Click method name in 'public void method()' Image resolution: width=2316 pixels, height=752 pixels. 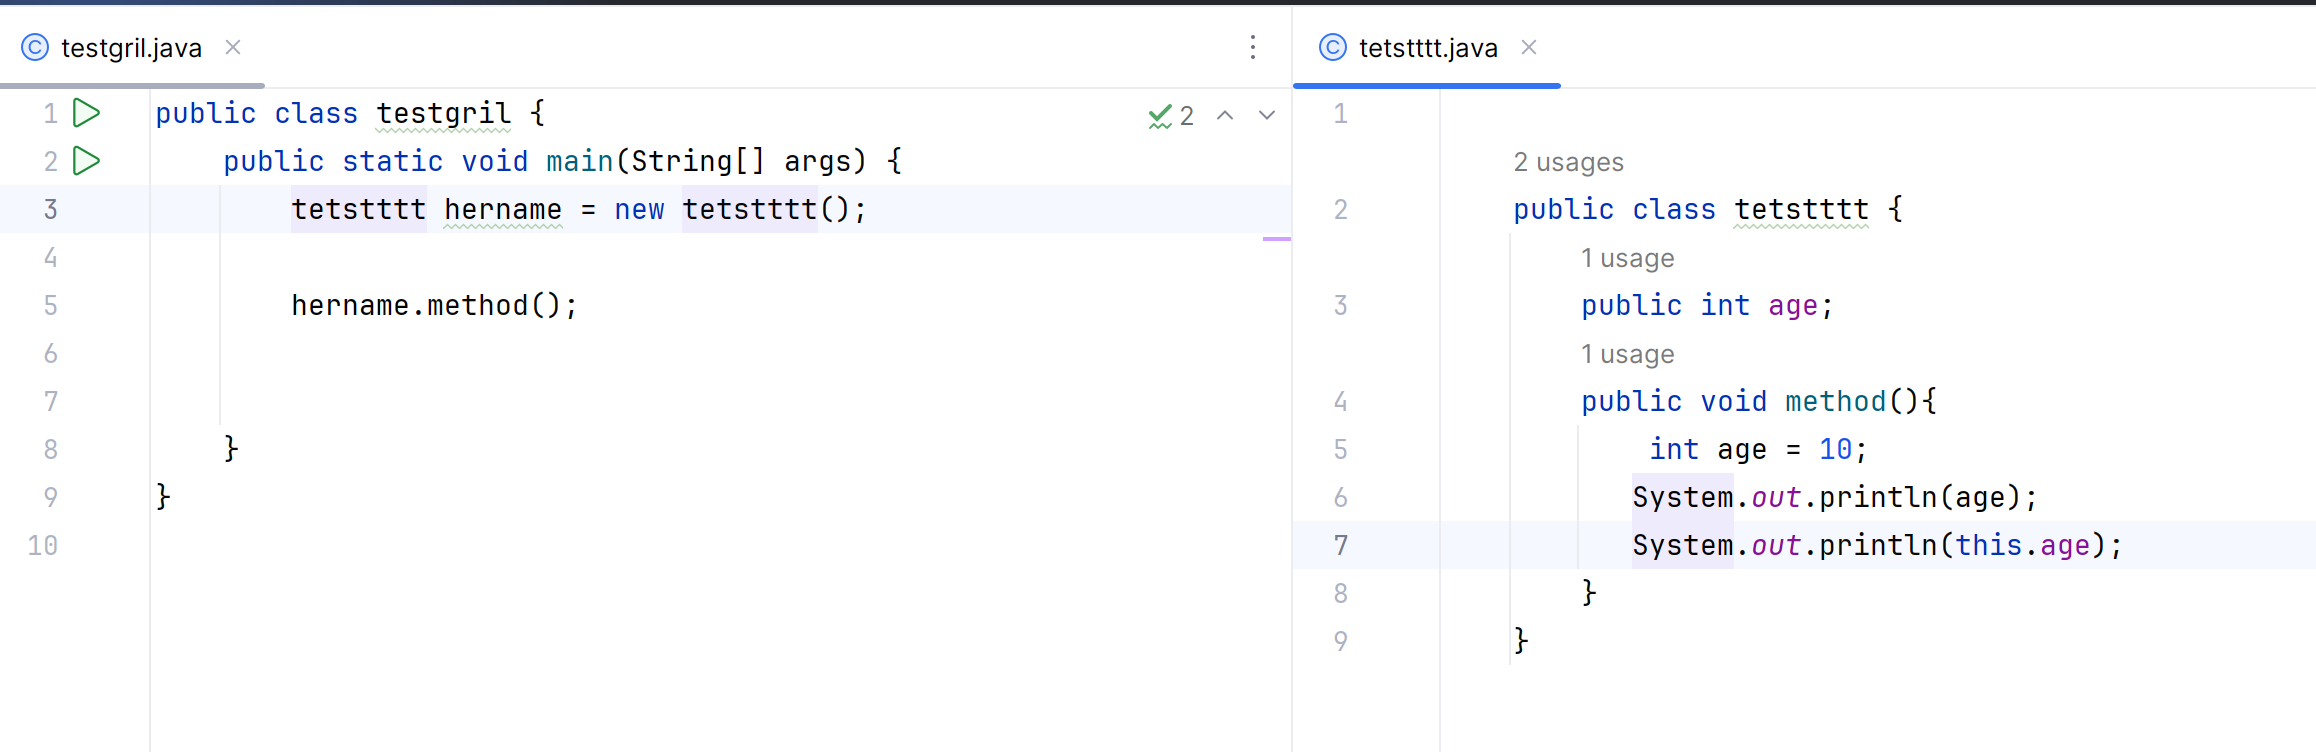click(1835, 401)
